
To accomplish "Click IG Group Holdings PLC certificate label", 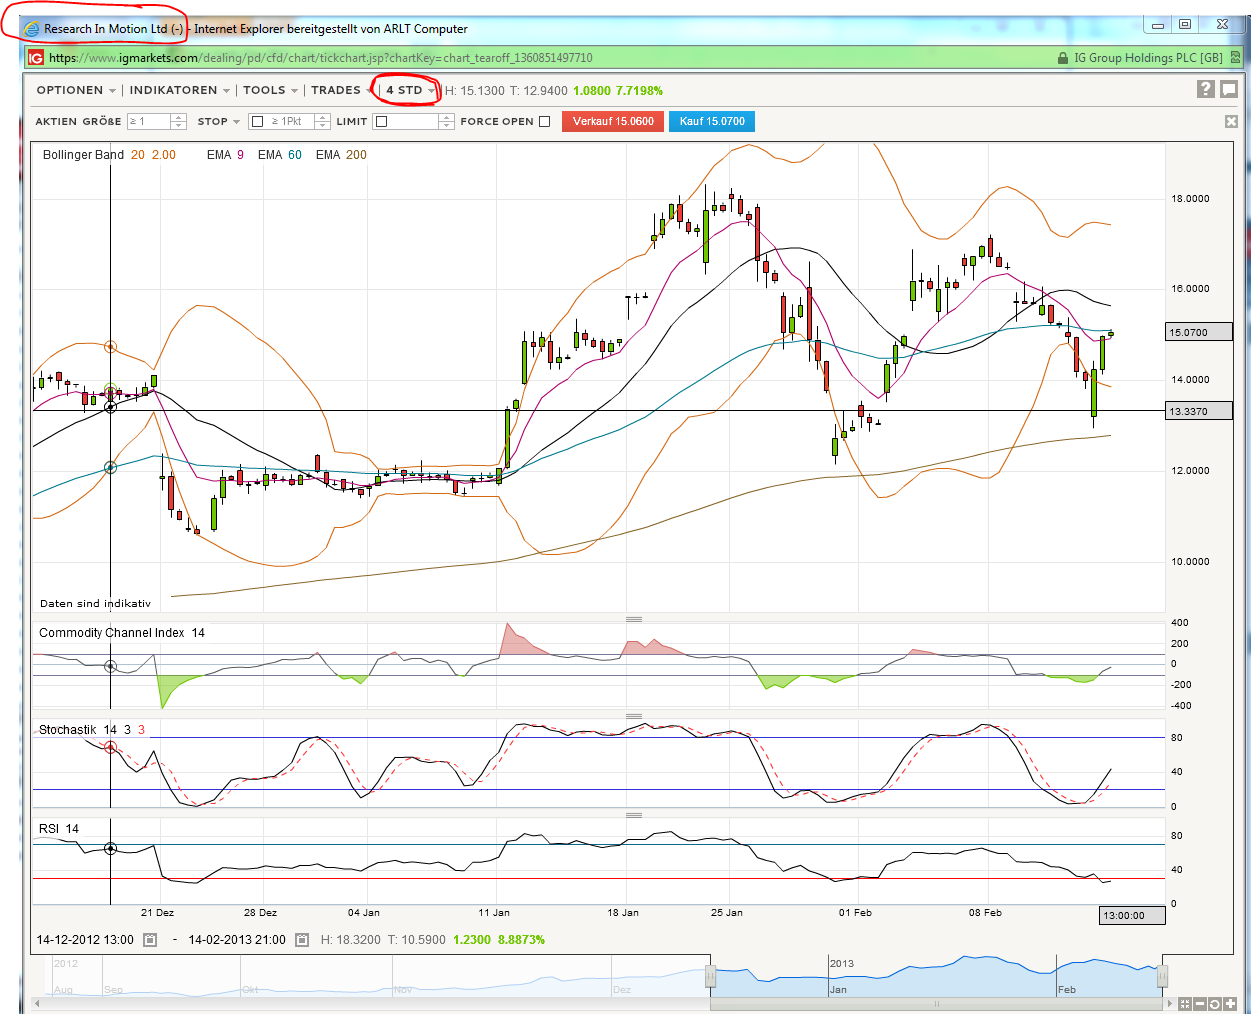I will [x=1148, y=58].
